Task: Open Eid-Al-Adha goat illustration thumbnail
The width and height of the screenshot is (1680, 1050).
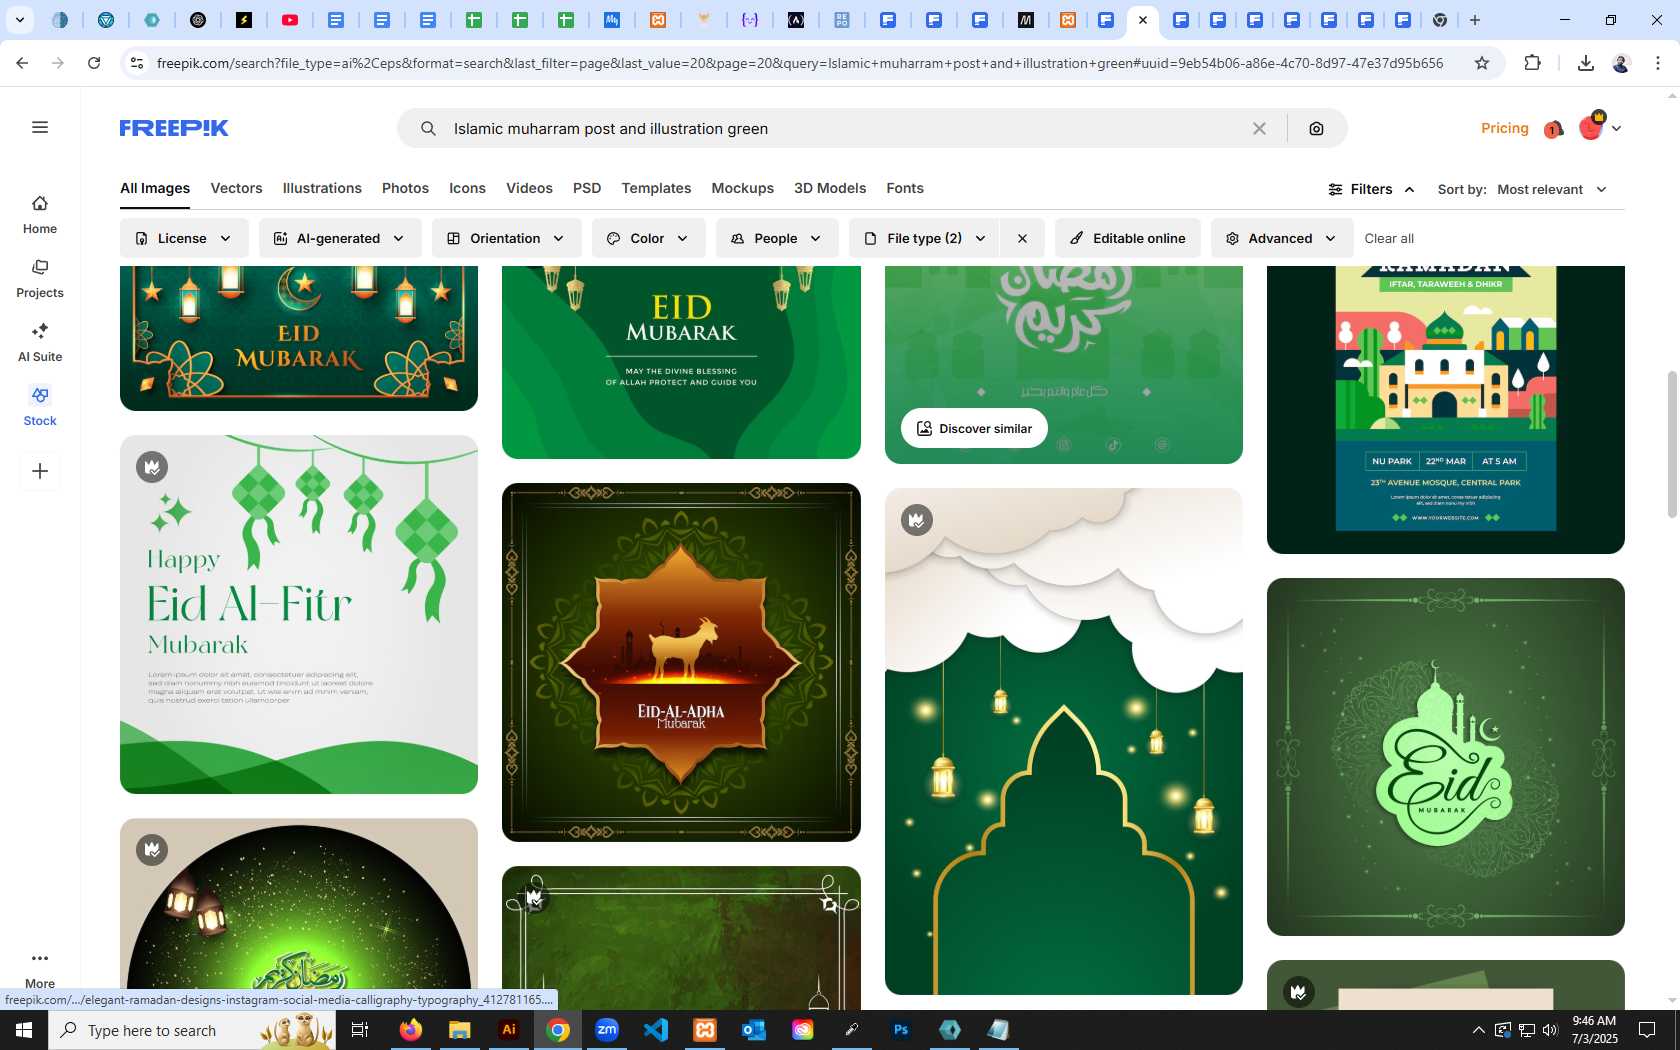Action: click(x=681, y=662)
